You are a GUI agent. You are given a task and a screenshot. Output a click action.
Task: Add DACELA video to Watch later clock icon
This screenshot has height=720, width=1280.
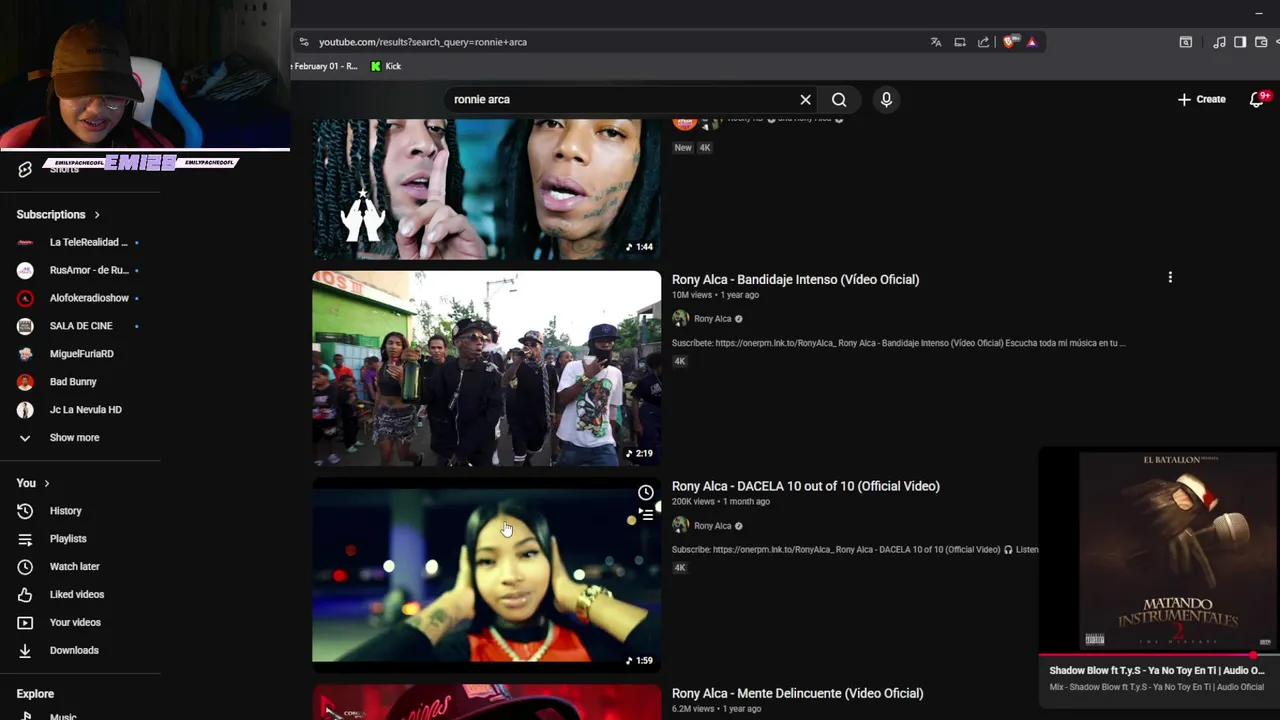[646, 493]
